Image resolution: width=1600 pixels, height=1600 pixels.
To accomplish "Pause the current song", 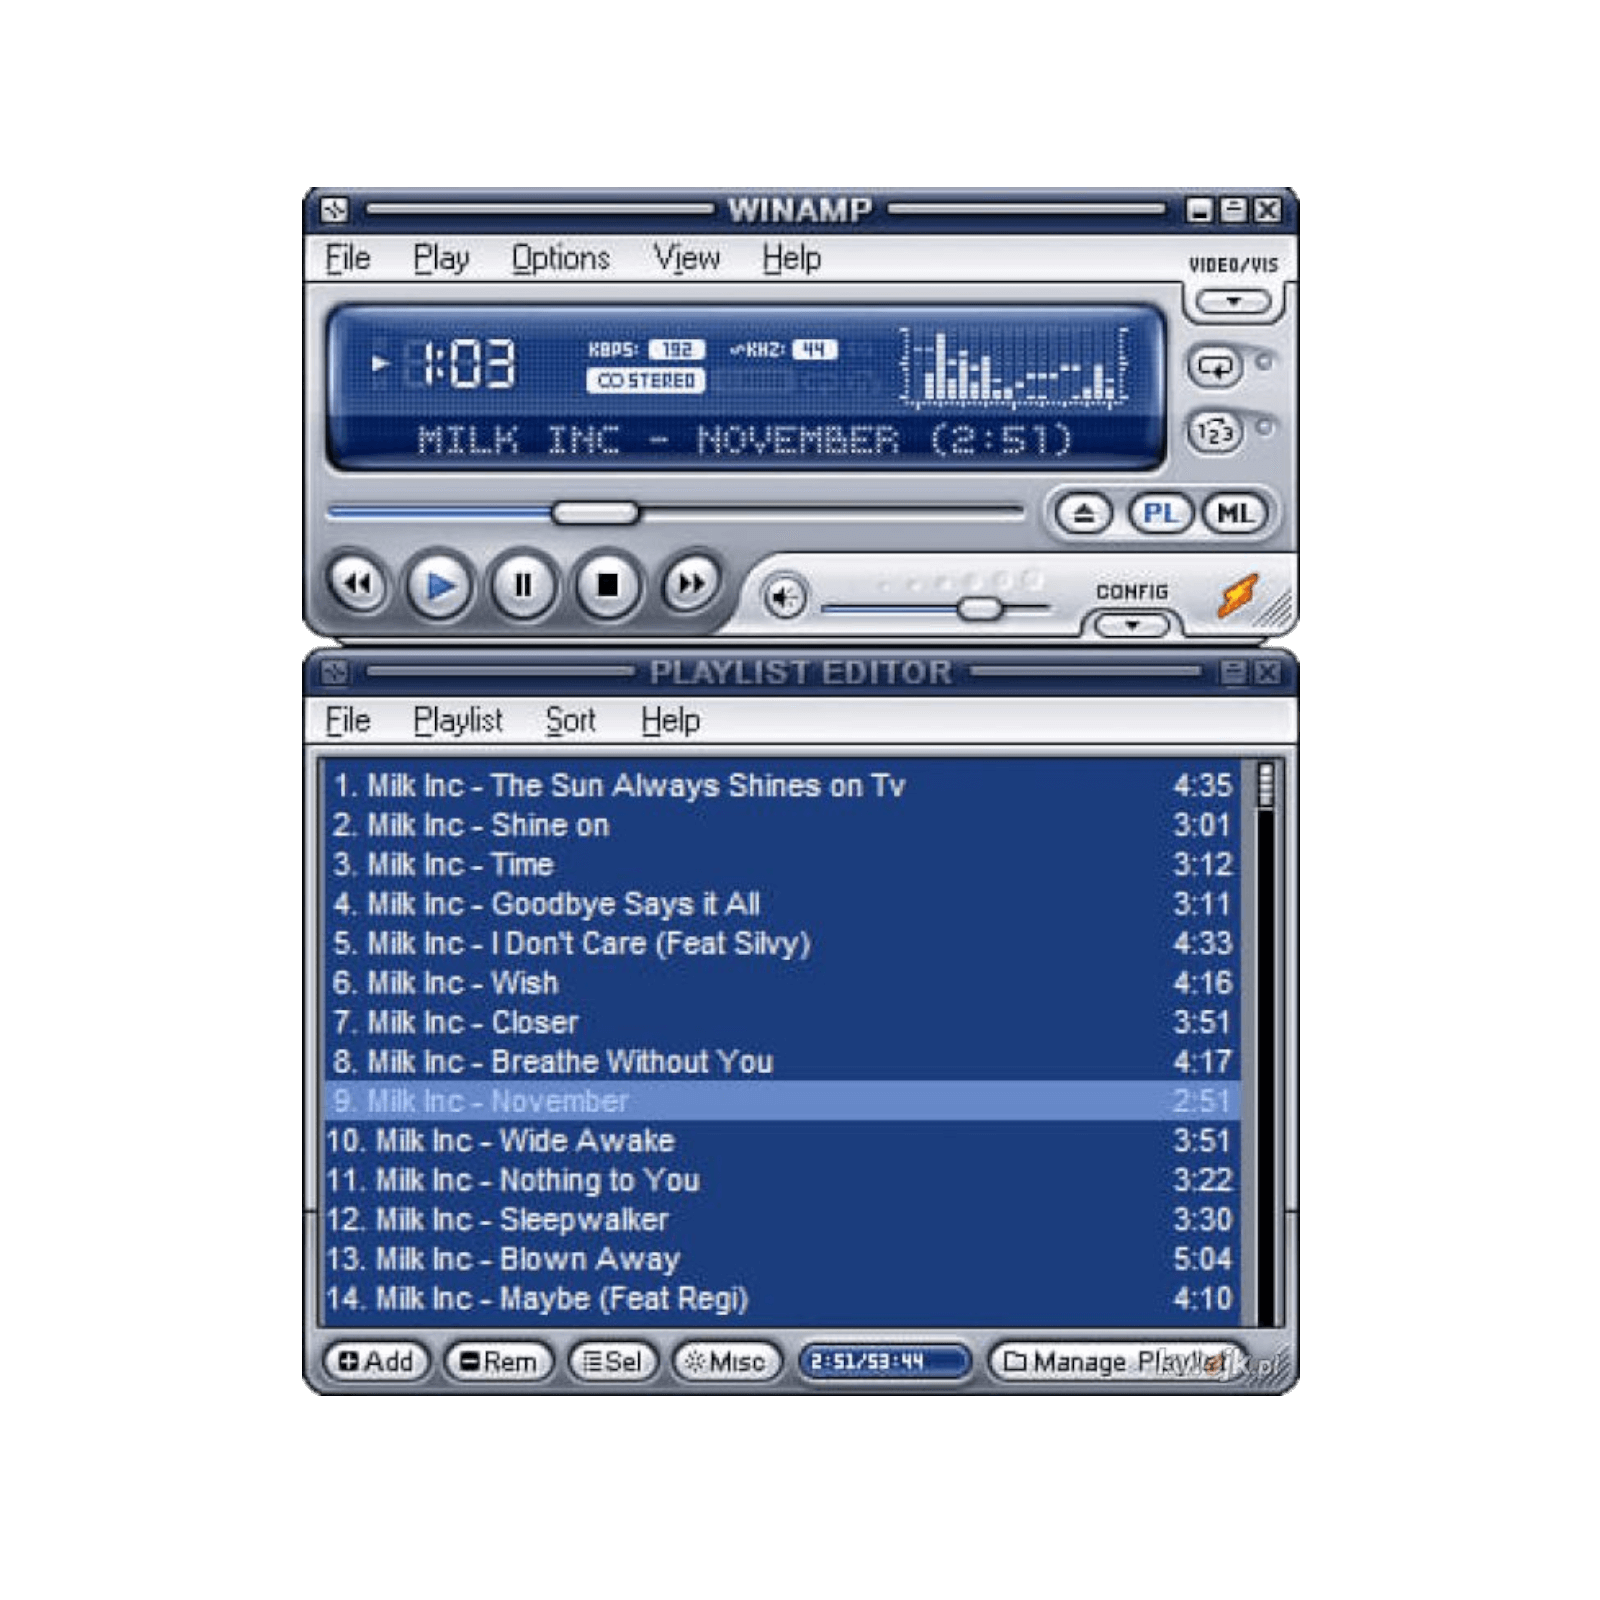I will coord(523,586).
